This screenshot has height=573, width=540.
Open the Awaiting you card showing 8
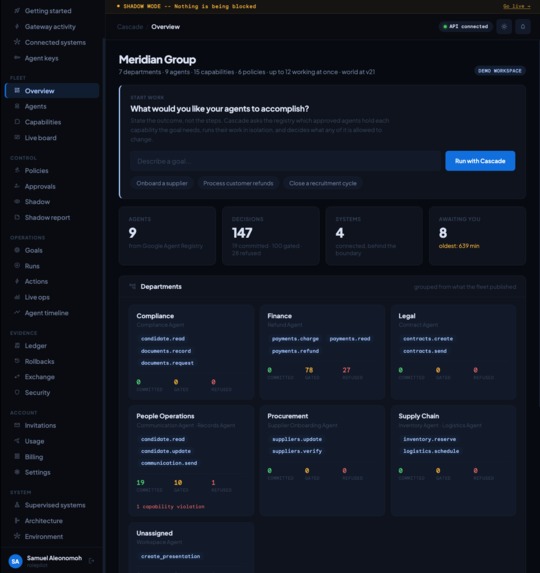pyautogui.click(x=478, y=236)
